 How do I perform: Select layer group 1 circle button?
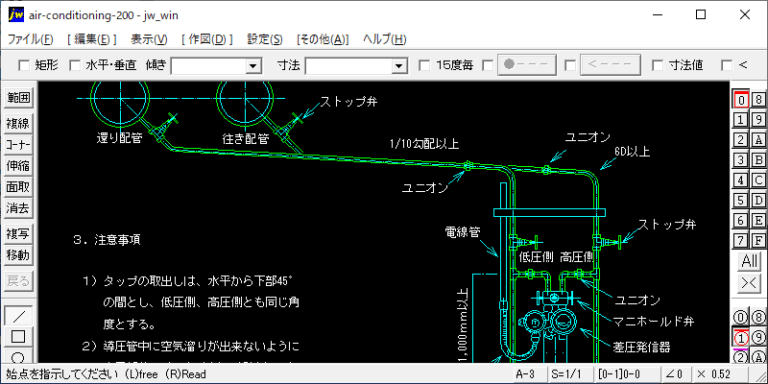(741, 337)
